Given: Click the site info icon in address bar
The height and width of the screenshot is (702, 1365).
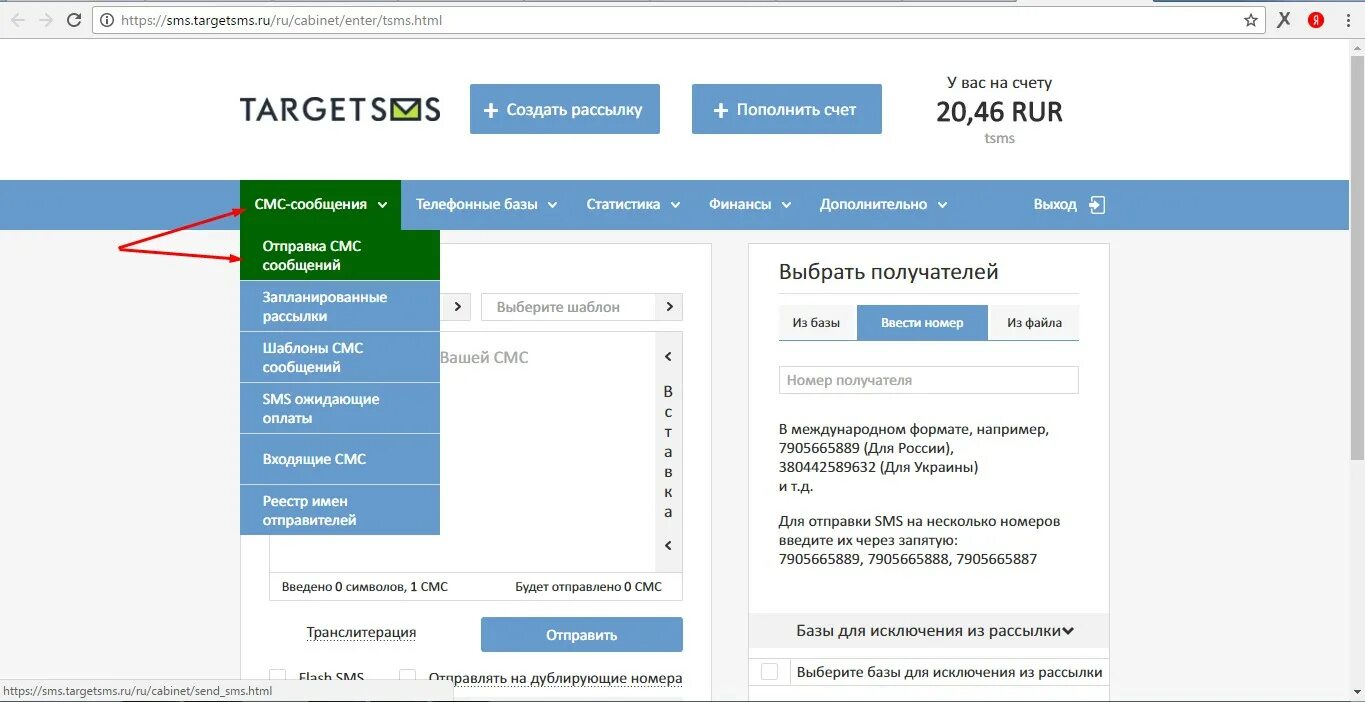Looking at the screenshot, I should coord(107,20).
